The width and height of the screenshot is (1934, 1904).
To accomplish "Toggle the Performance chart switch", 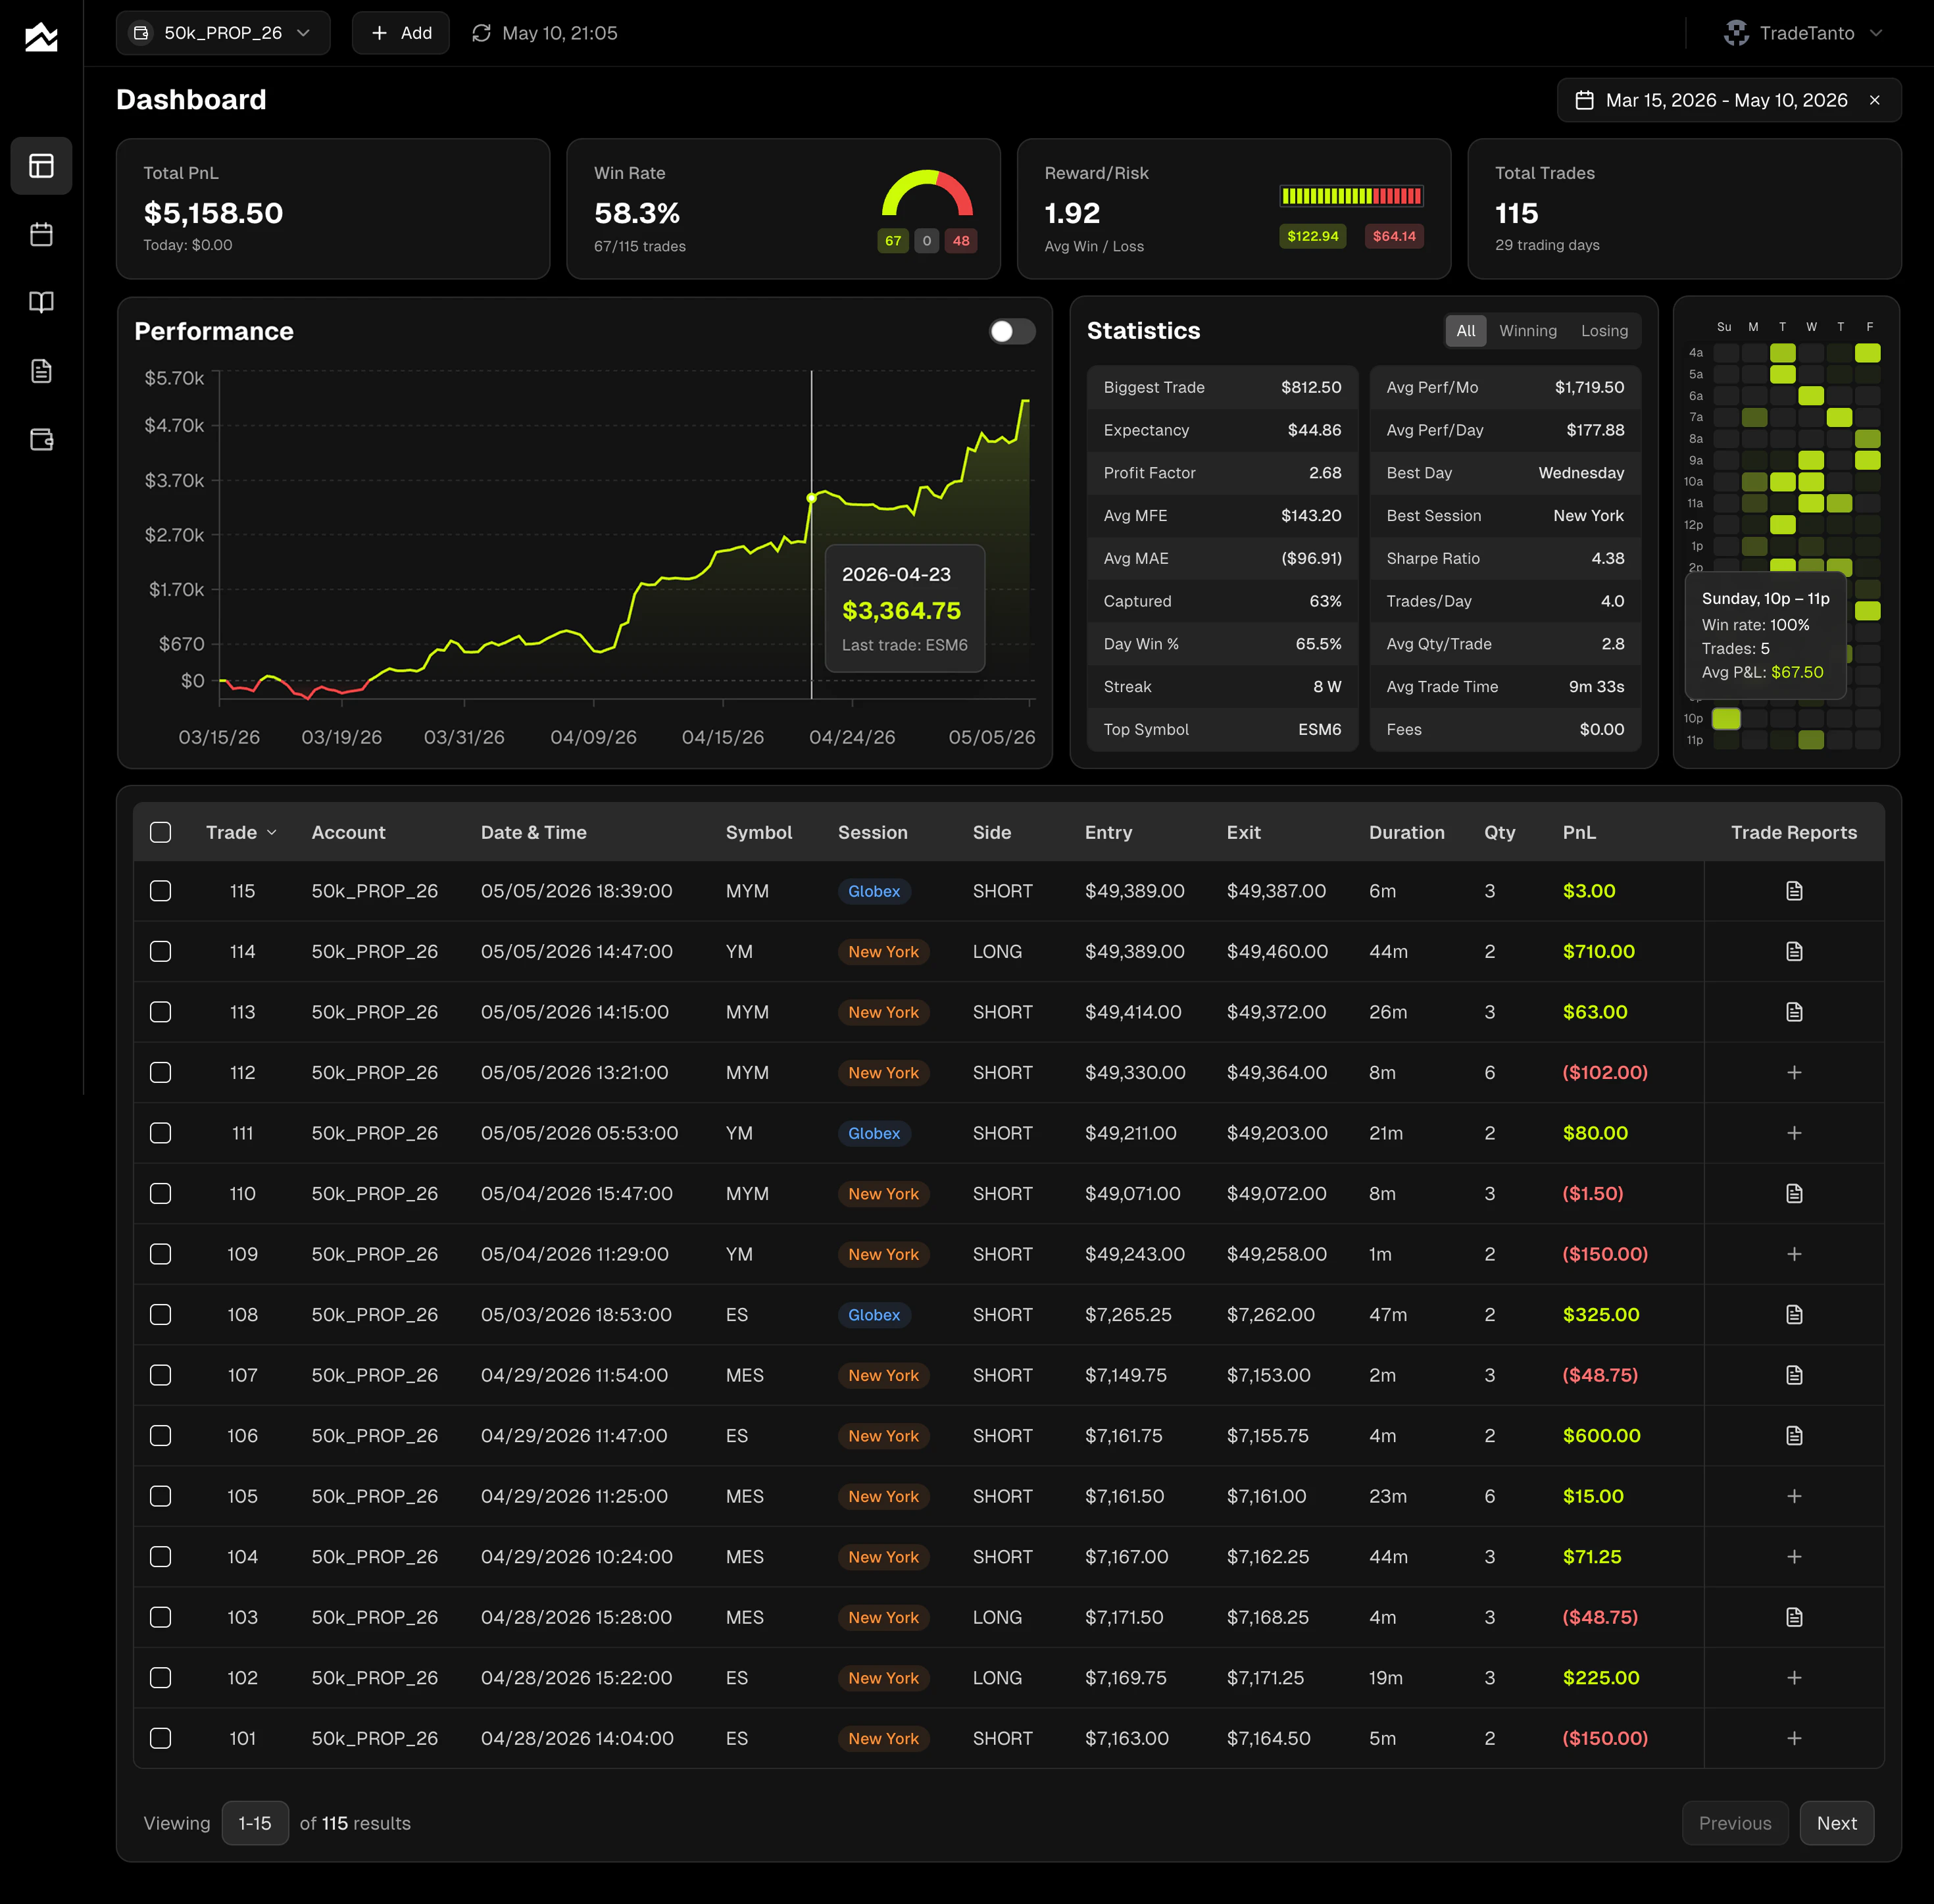I will [x=1012, y=331].
